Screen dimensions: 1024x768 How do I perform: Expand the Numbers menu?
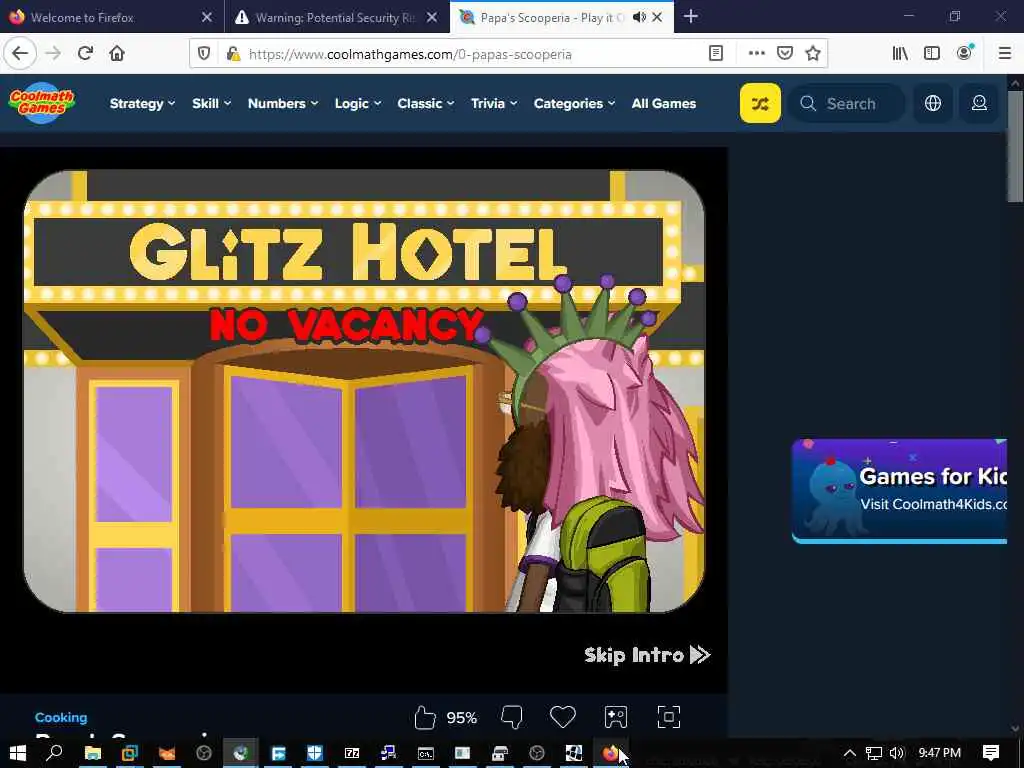click(x=283, y=103)
